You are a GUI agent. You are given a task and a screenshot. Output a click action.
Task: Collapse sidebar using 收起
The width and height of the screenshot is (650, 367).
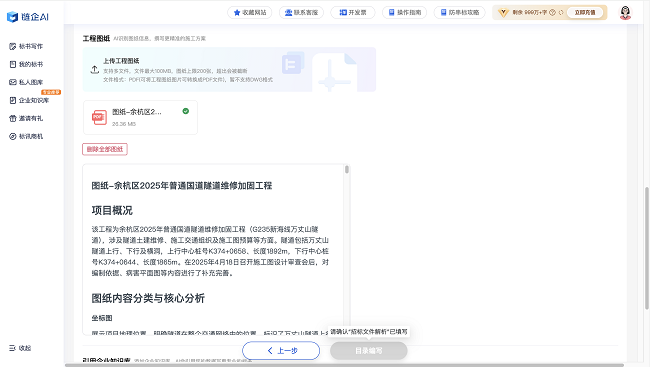click(x=20, y=348)
